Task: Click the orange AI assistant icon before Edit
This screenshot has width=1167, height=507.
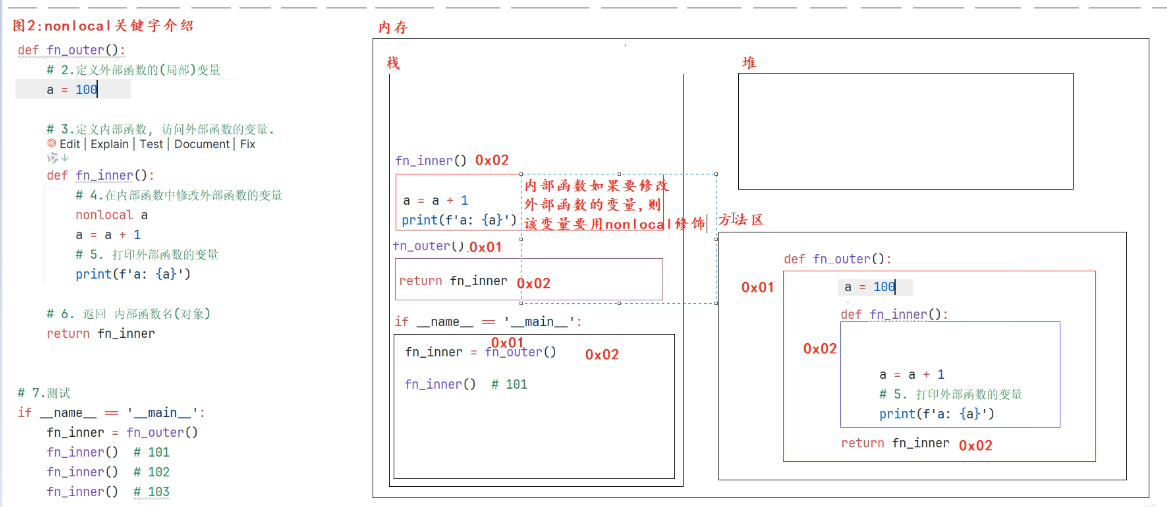Action: [52, 144]
